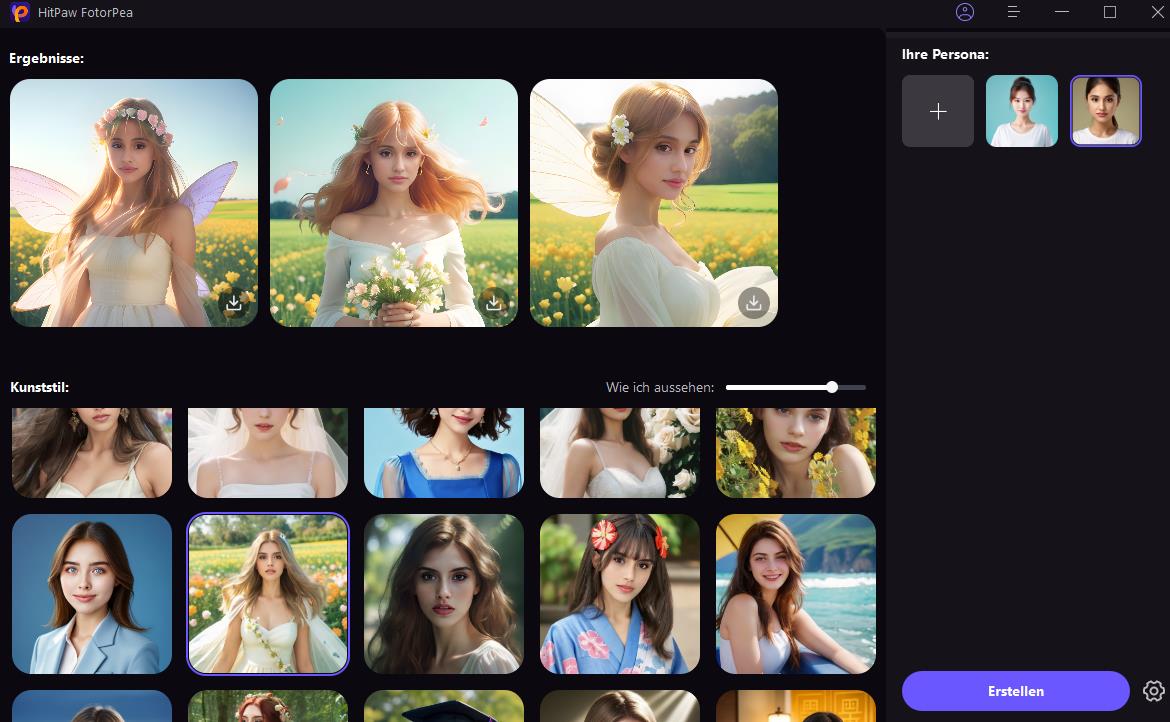
Task: Choose the dark moody brunette portrait style
Action: click(x=444, y=593)
